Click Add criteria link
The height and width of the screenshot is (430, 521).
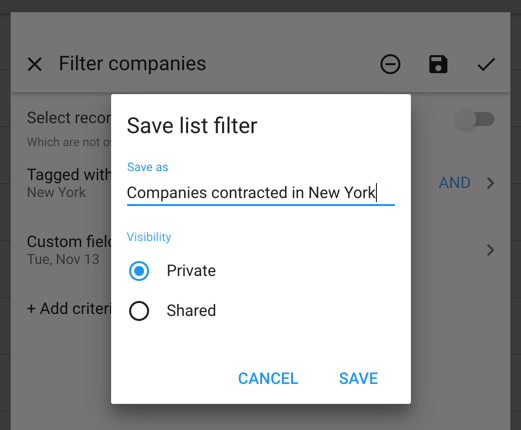[69, 309]
